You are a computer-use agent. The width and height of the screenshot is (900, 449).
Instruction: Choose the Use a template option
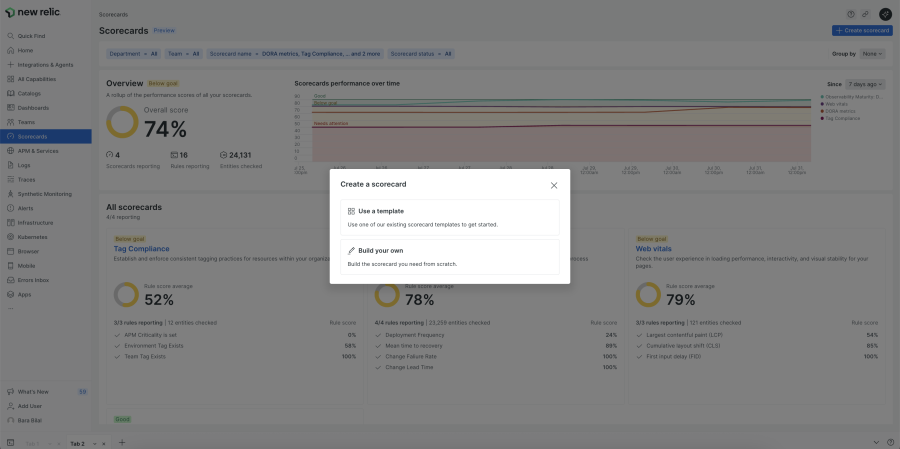click(449, 218)
